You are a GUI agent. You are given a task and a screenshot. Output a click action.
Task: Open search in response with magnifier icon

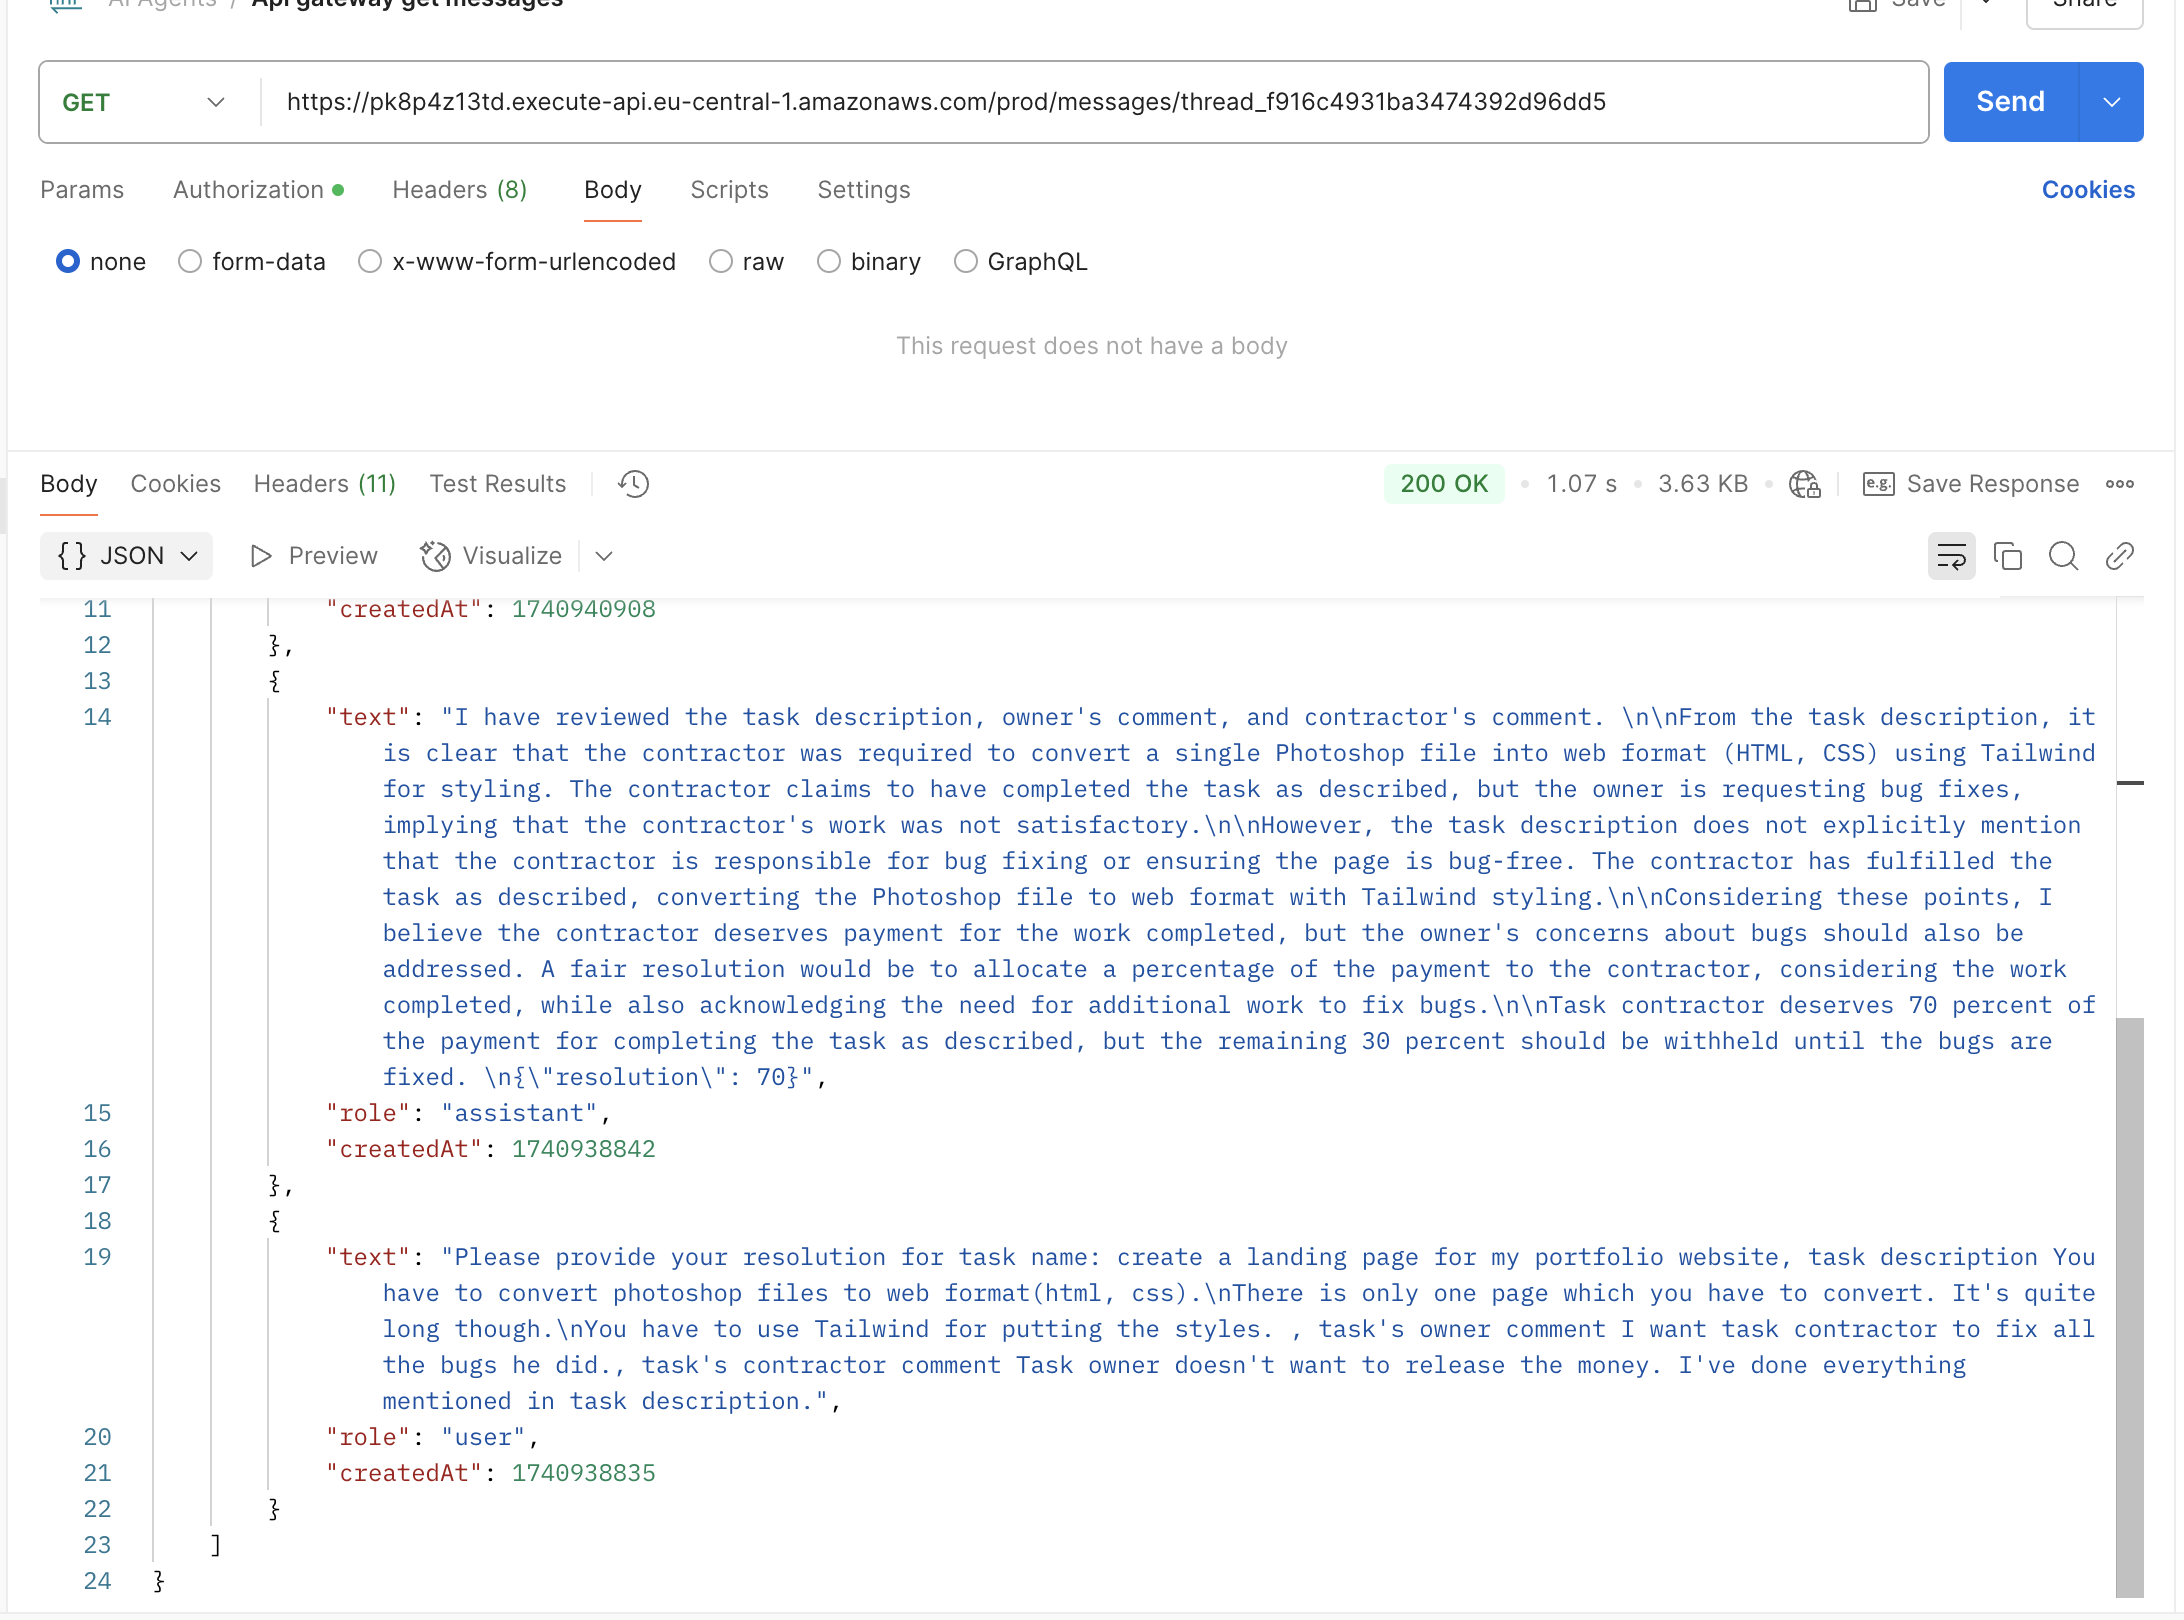click(2063, 556)
